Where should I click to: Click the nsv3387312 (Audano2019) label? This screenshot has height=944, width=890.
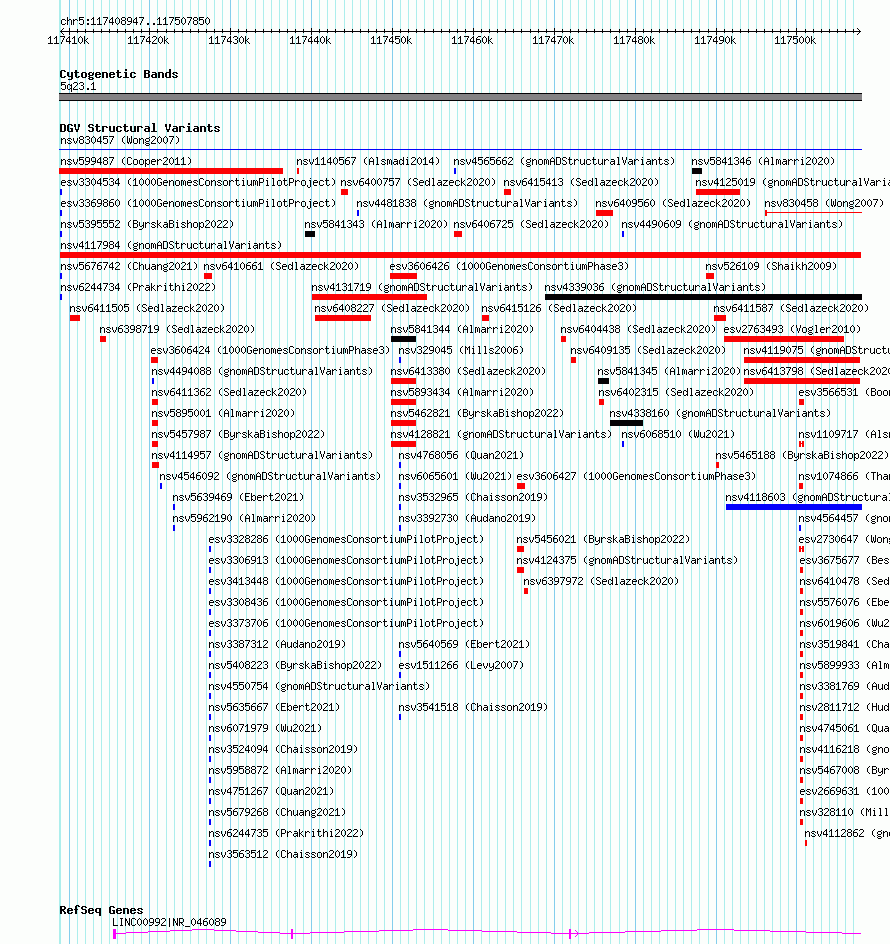point(277,644)
